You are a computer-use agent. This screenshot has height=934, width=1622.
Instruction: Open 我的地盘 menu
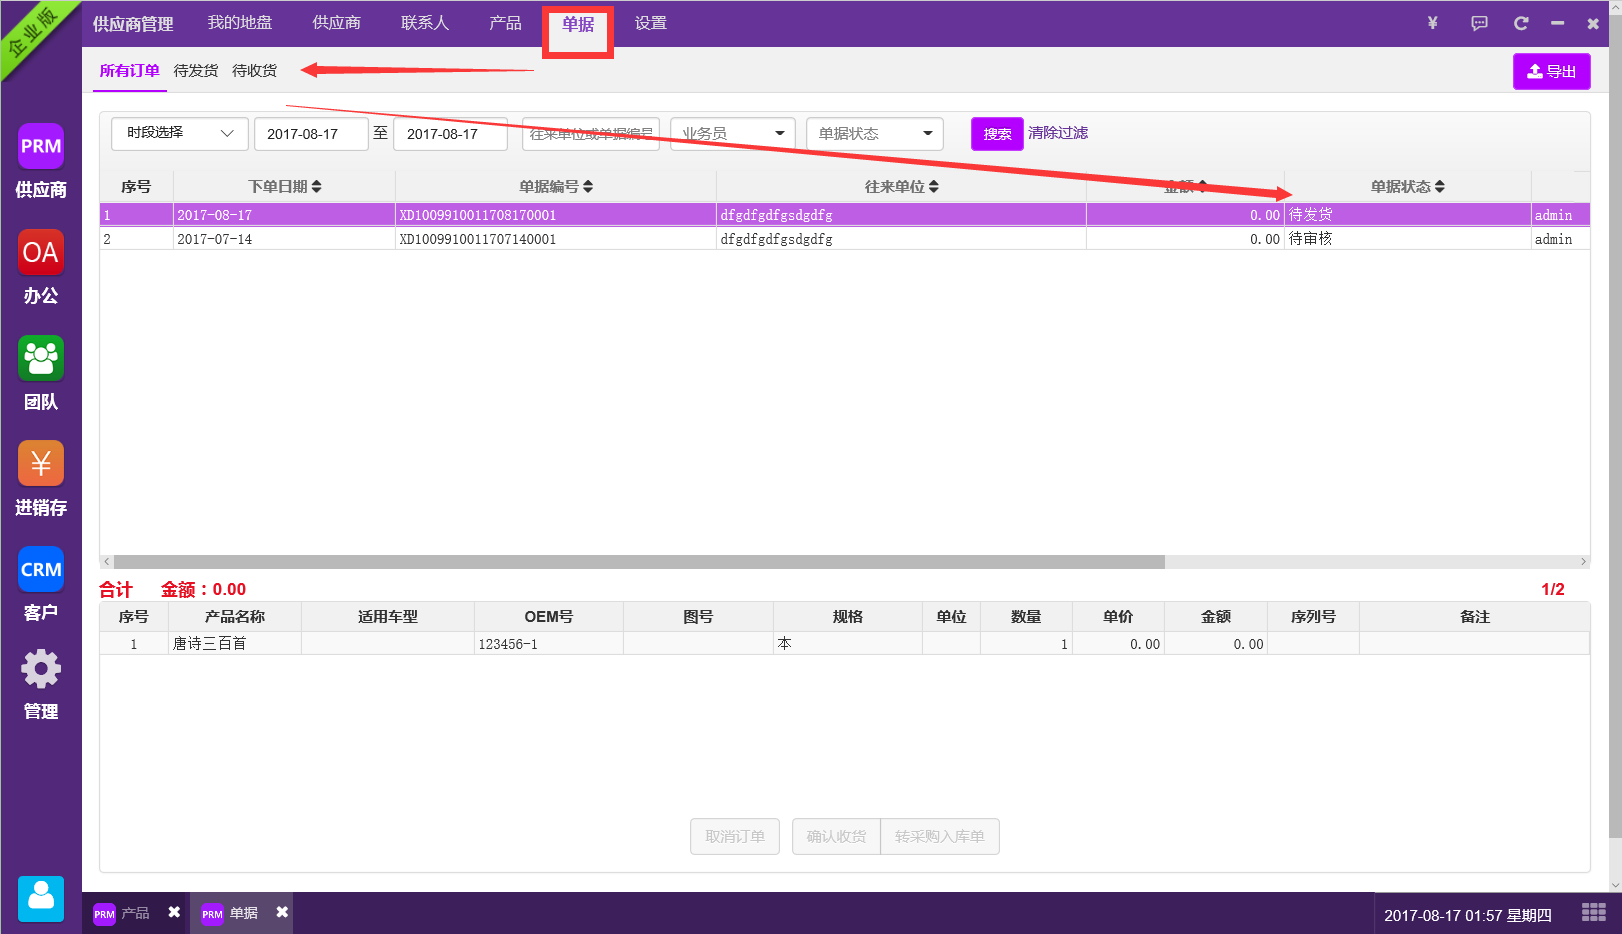[x=240, y=23]
